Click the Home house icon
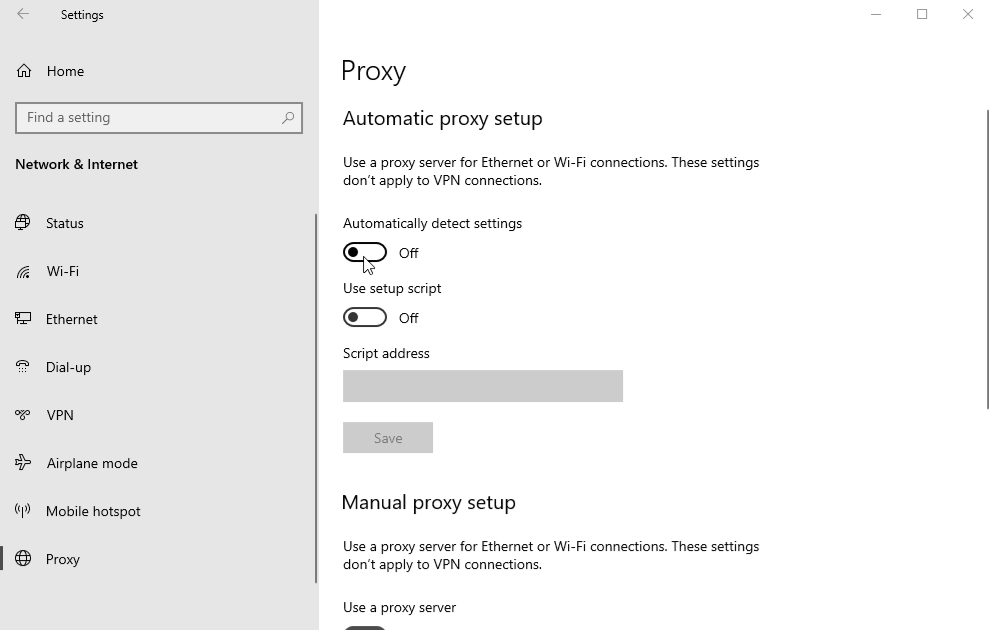The image size is (989, 630). pos(24,71)
